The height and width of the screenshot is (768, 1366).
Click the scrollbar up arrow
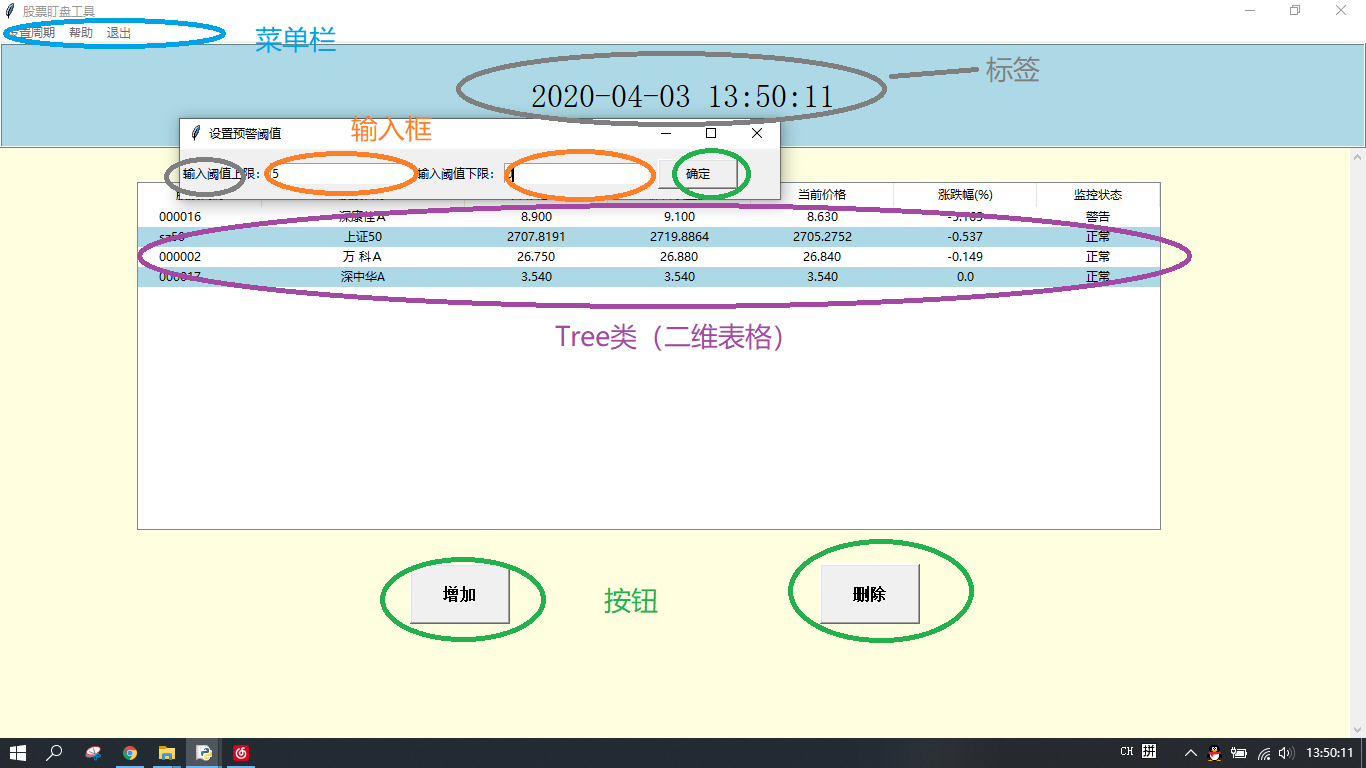[1357, 157]
